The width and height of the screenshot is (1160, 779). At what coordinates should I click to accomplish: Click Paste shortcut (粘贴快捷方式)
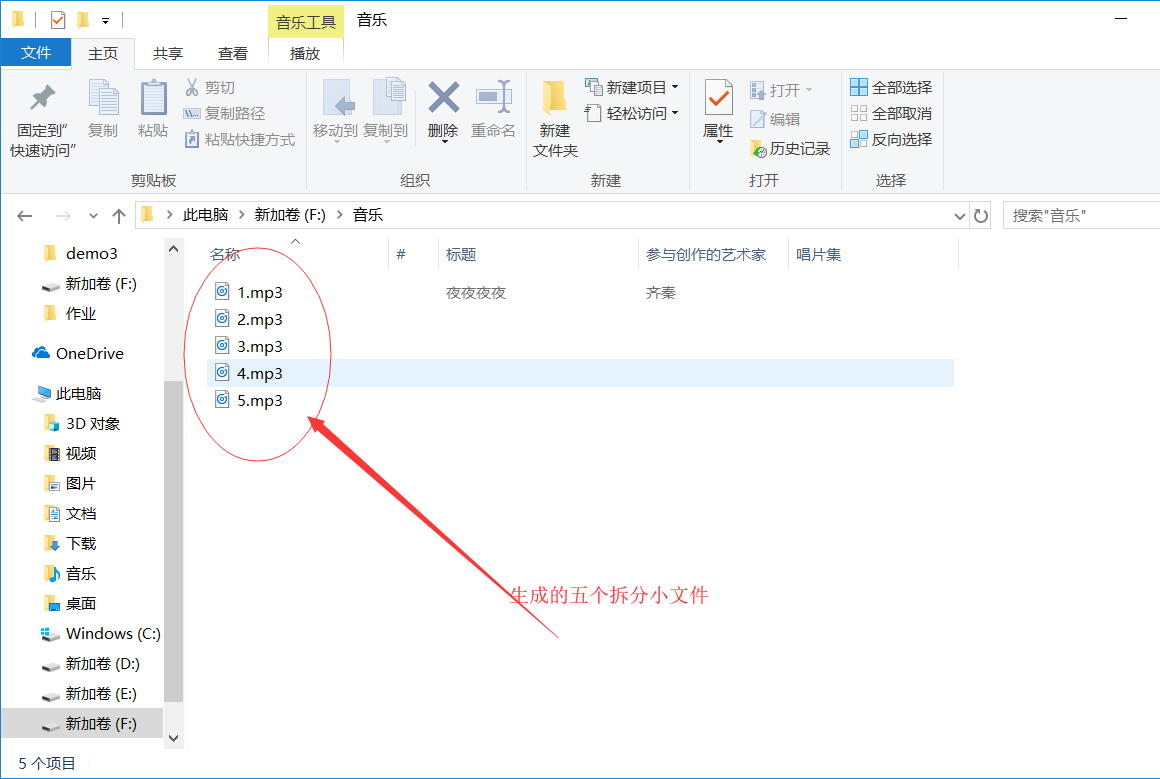pos(240,139)
